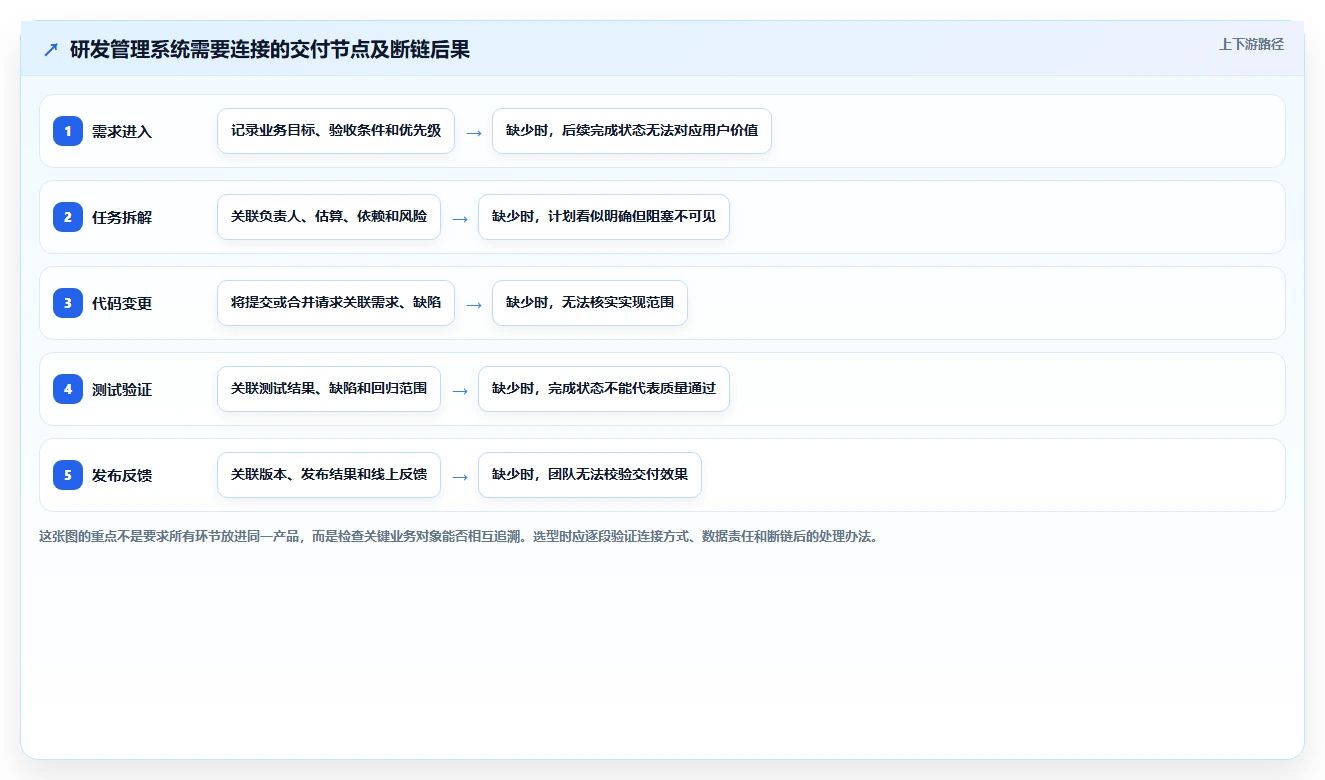Select the 任务拆解 step label
Screen dimensions: 1325x780
pyautogui.click(x=122, y=218)
